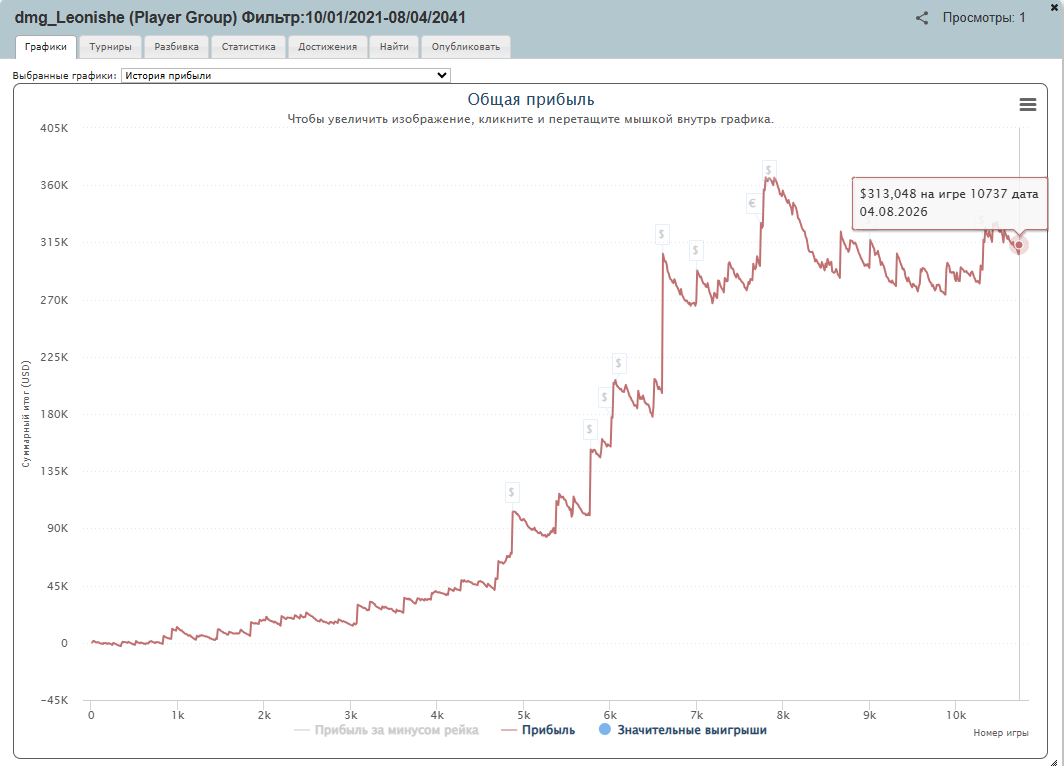Toggle the Прибыль за минусом рейка series
Image resolution: width=1064 pixels, height=766 pixels.
(386, 730)
